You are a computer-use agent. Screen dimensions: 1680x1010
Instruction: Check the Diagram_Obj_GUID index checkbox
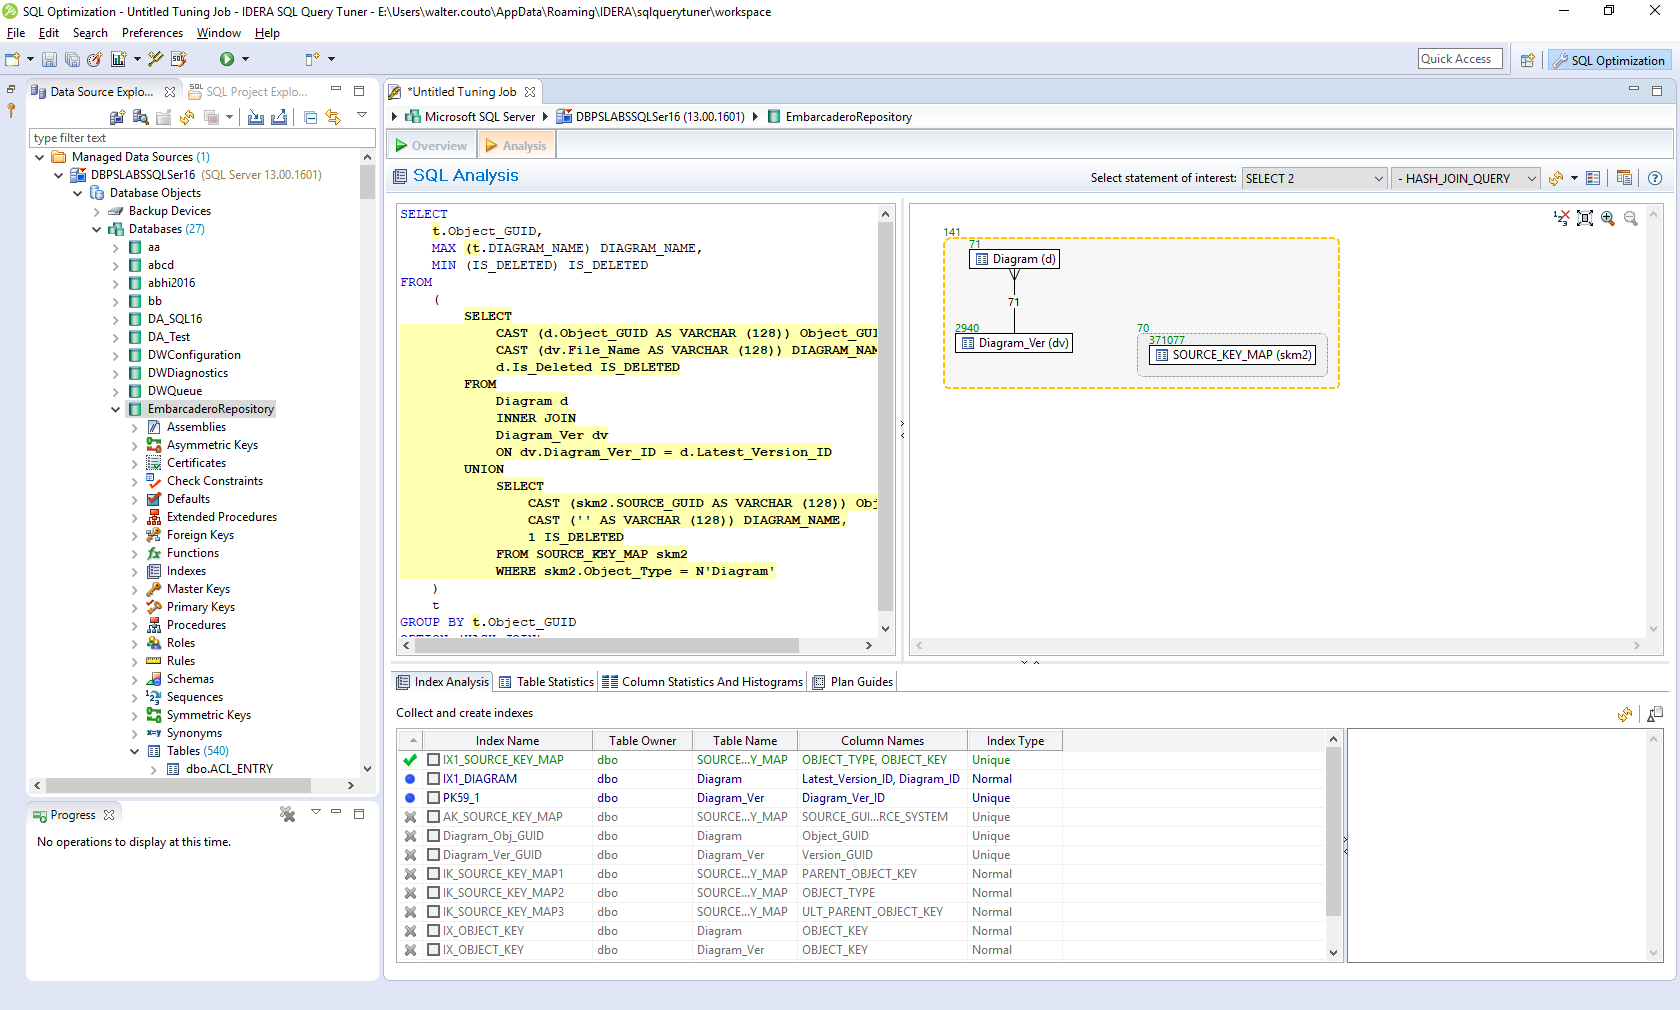pyautogui.click(x=433, y=836)
